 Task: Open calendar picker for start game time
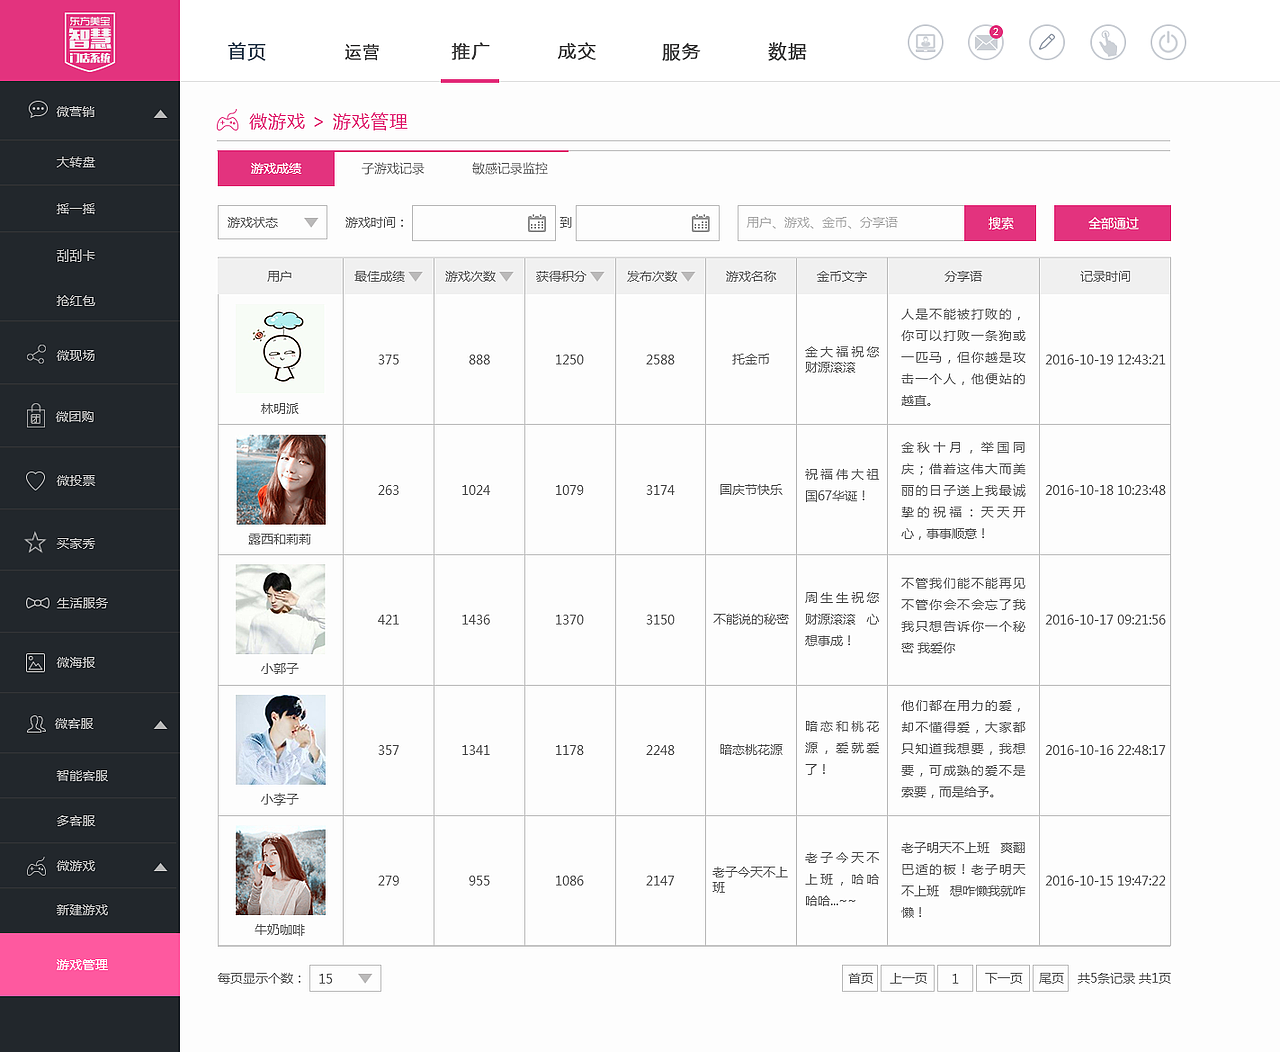pos(537,223)
